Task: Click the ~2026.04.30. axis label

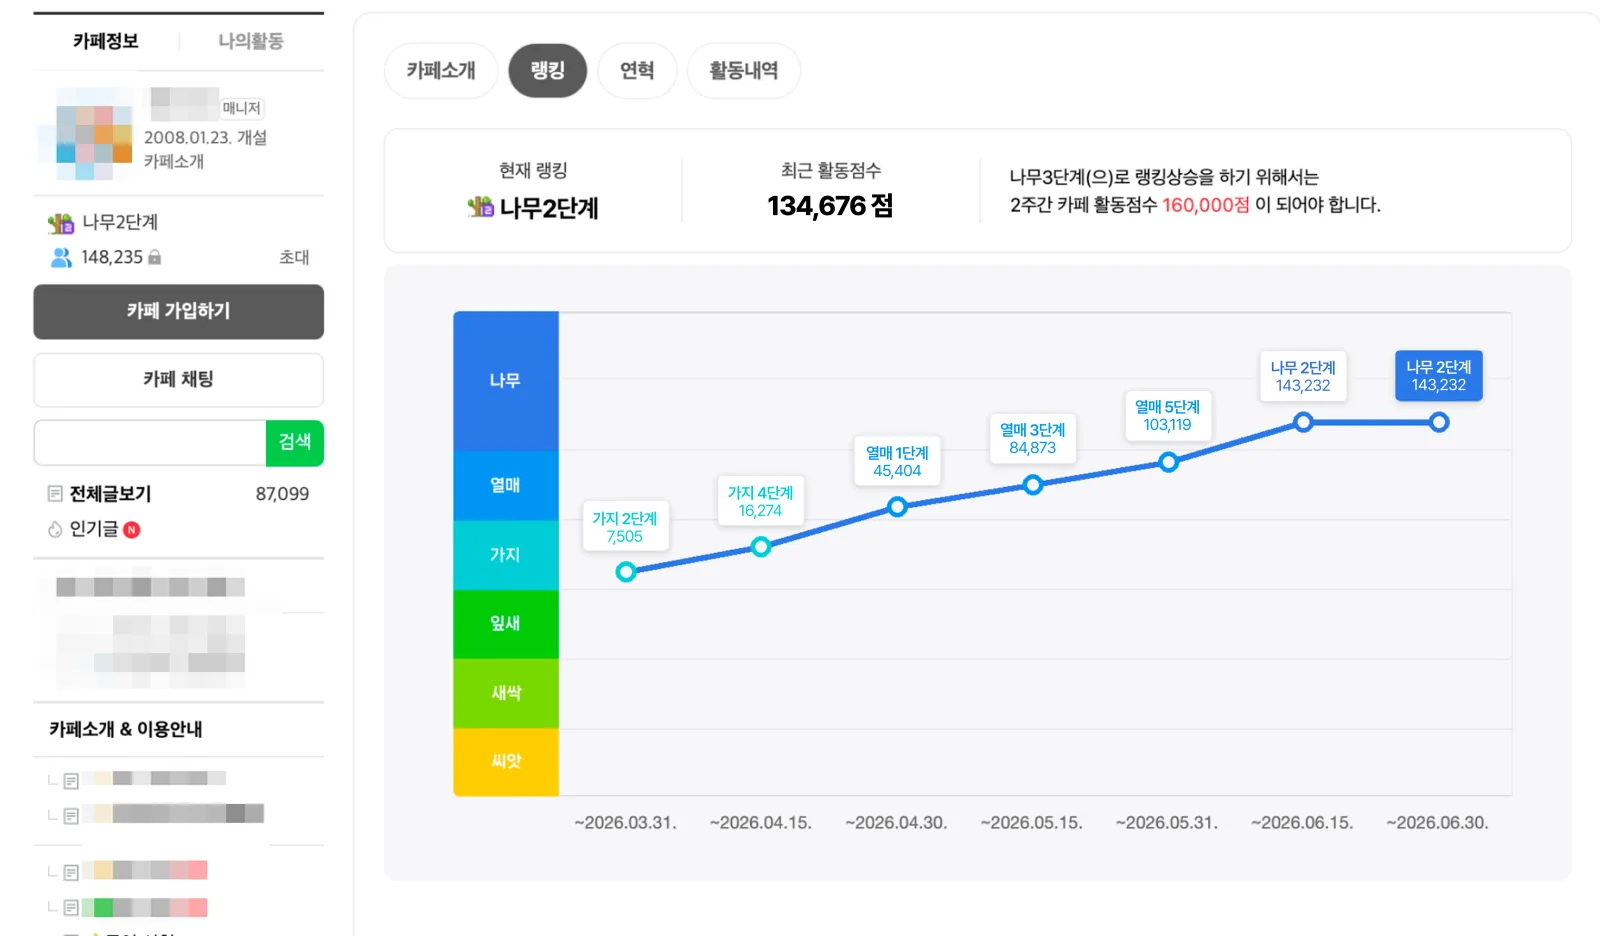Action: pyautogui.click(x=896, y=823)
